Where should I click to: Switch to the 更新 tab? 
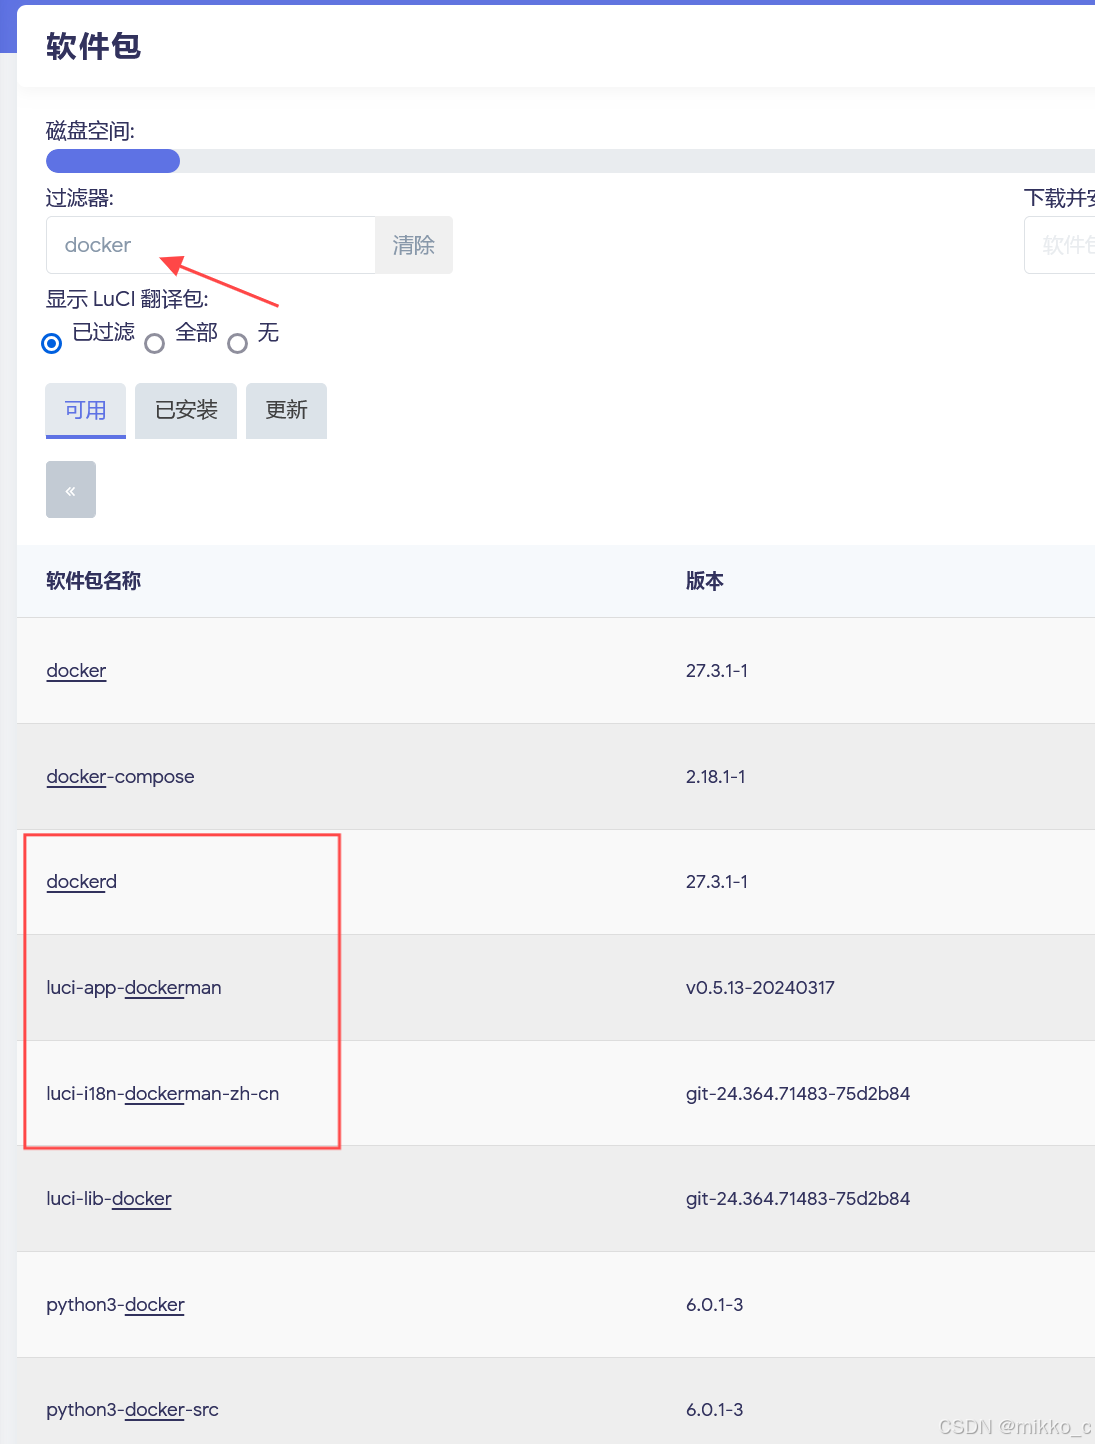287,411
